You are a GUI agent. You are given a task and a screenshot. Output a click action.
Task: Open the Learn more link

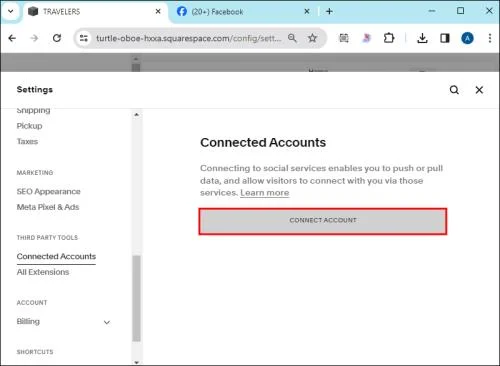click(265, 193)
